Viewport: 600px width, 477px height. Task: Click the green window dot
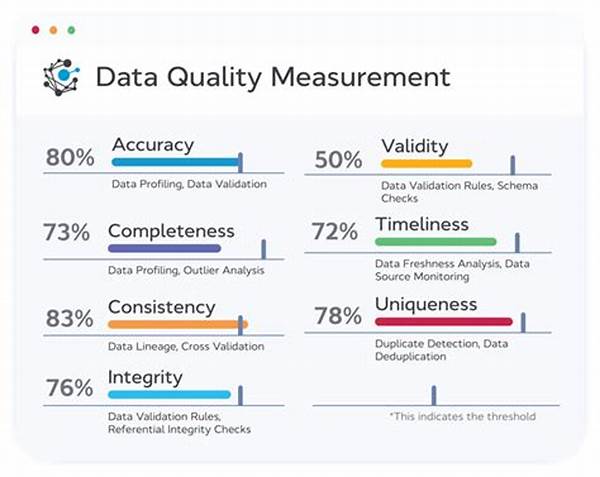pyautogui.click(x=71, y=30)
